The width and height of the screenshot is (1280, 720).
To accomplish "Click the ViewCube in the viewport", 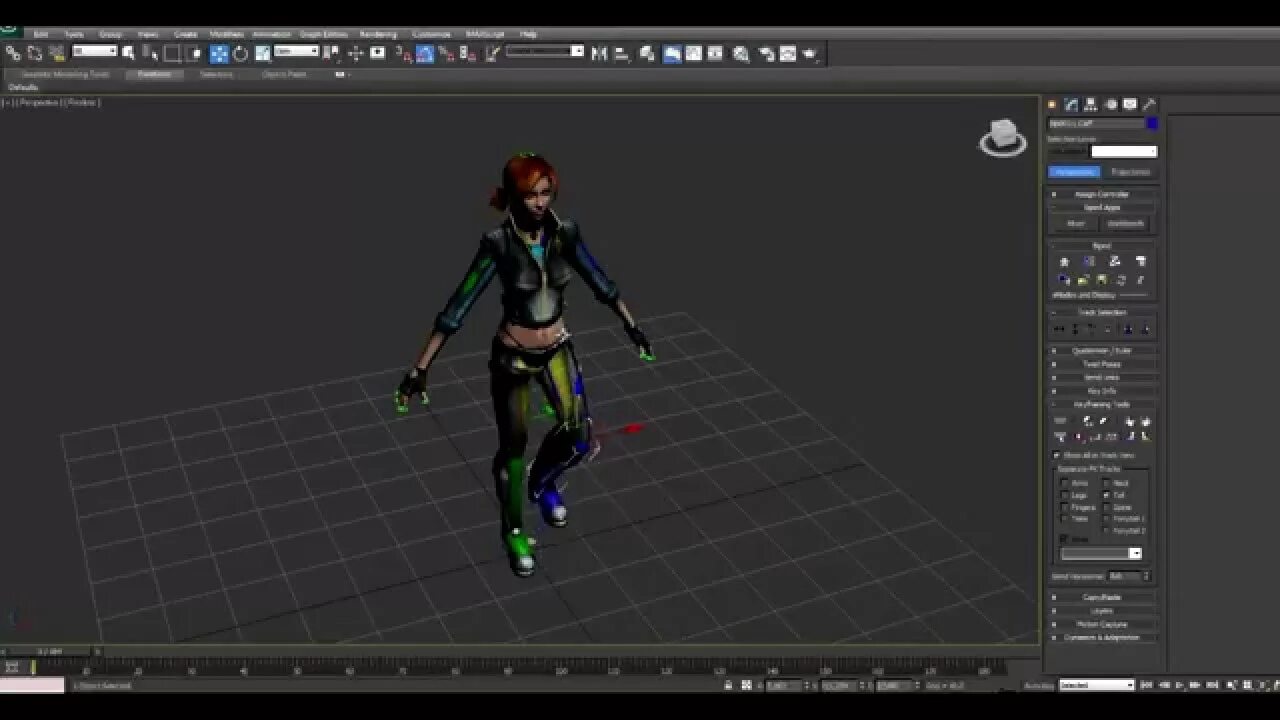I will (1002, 138).
